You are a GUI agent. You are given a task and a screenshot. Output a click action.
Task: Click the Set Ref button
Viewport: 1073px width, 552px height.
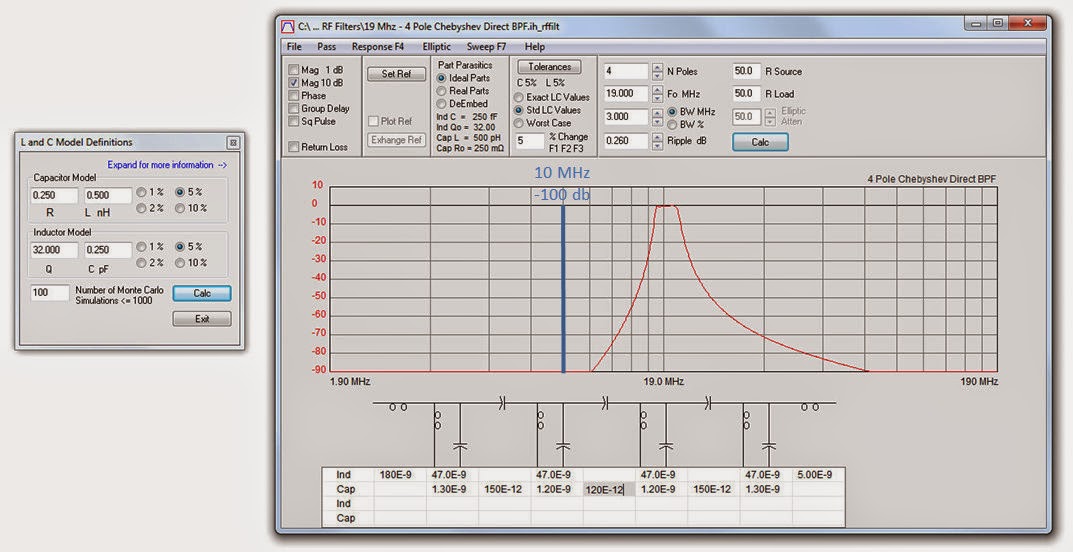click(x=396, y=74)
